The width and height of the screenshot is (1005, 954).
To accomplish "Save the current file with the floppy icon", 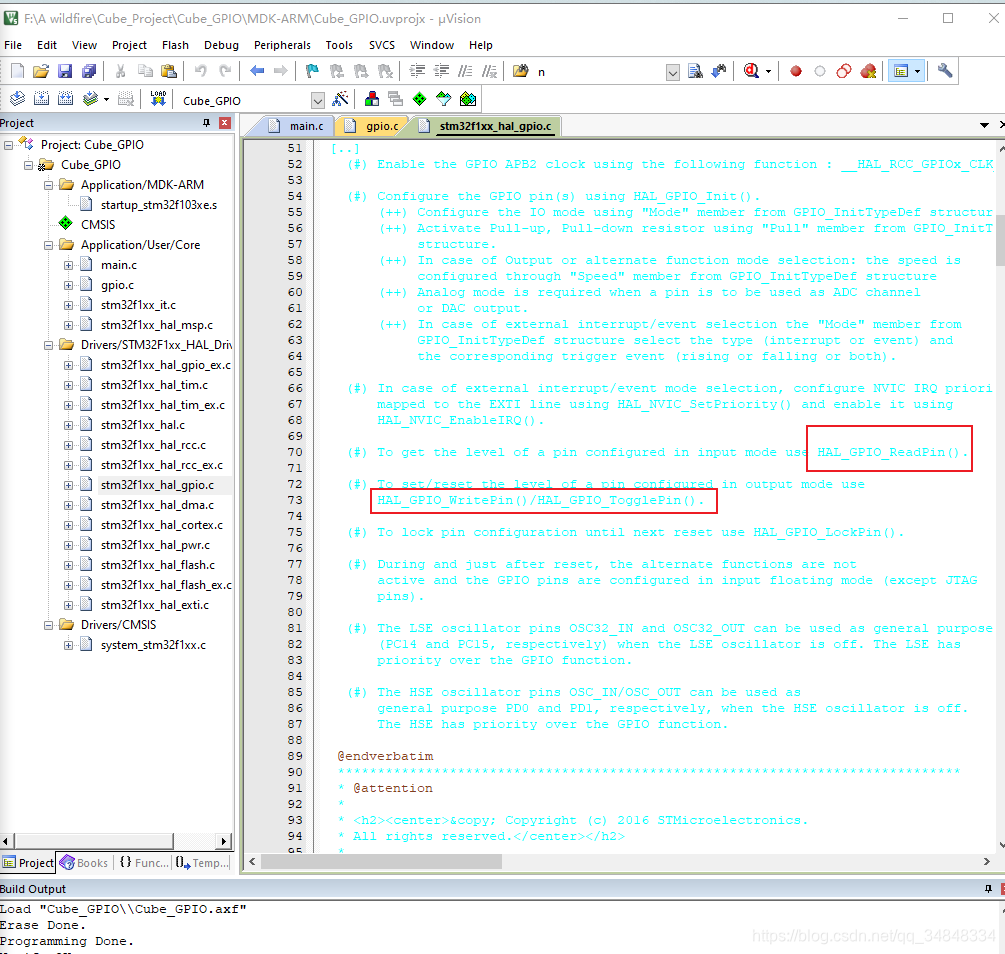I will pyautogui.click(x=65, y=71).
